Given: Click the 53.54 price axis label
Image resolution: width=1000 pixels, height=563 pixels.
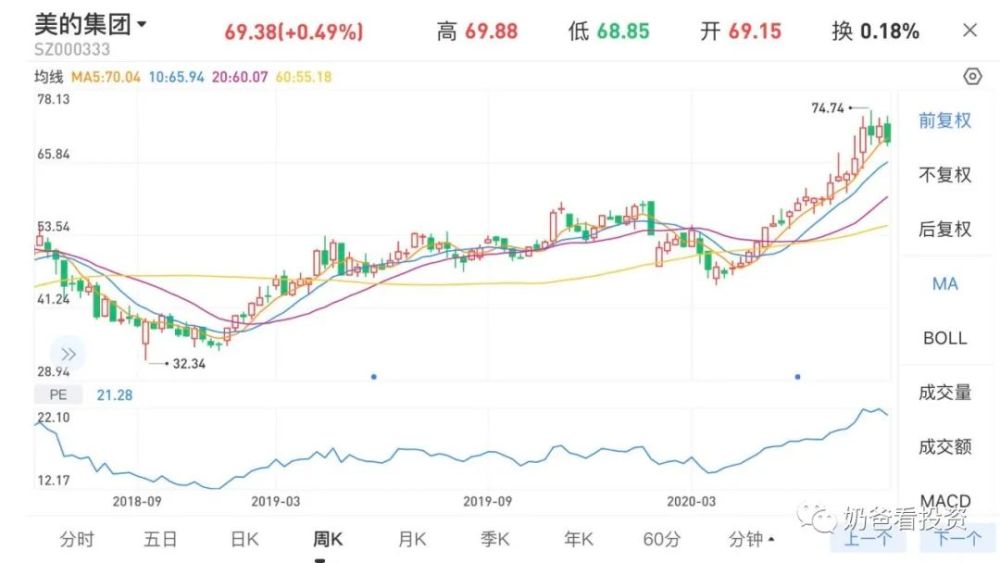Looking at the screenshot, I should (x=54, y=227).
